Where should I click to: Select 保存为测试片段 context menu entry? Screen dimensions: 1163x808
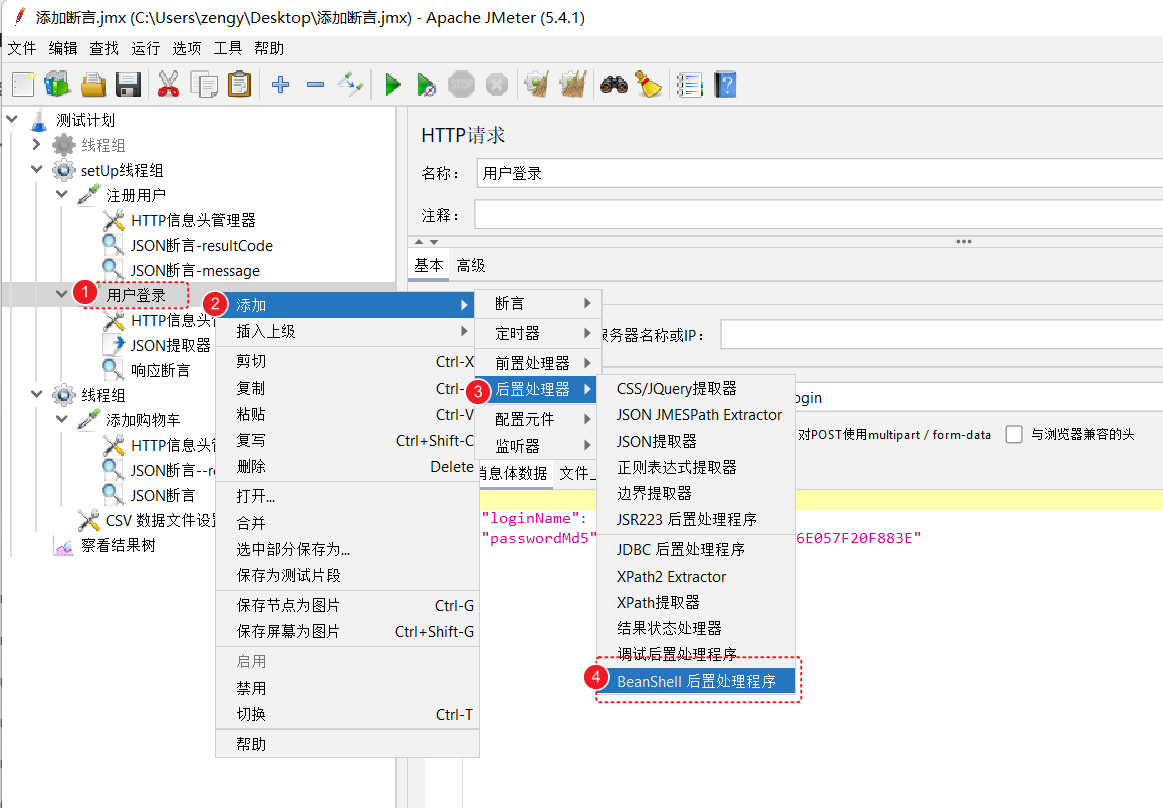point(347,575)
